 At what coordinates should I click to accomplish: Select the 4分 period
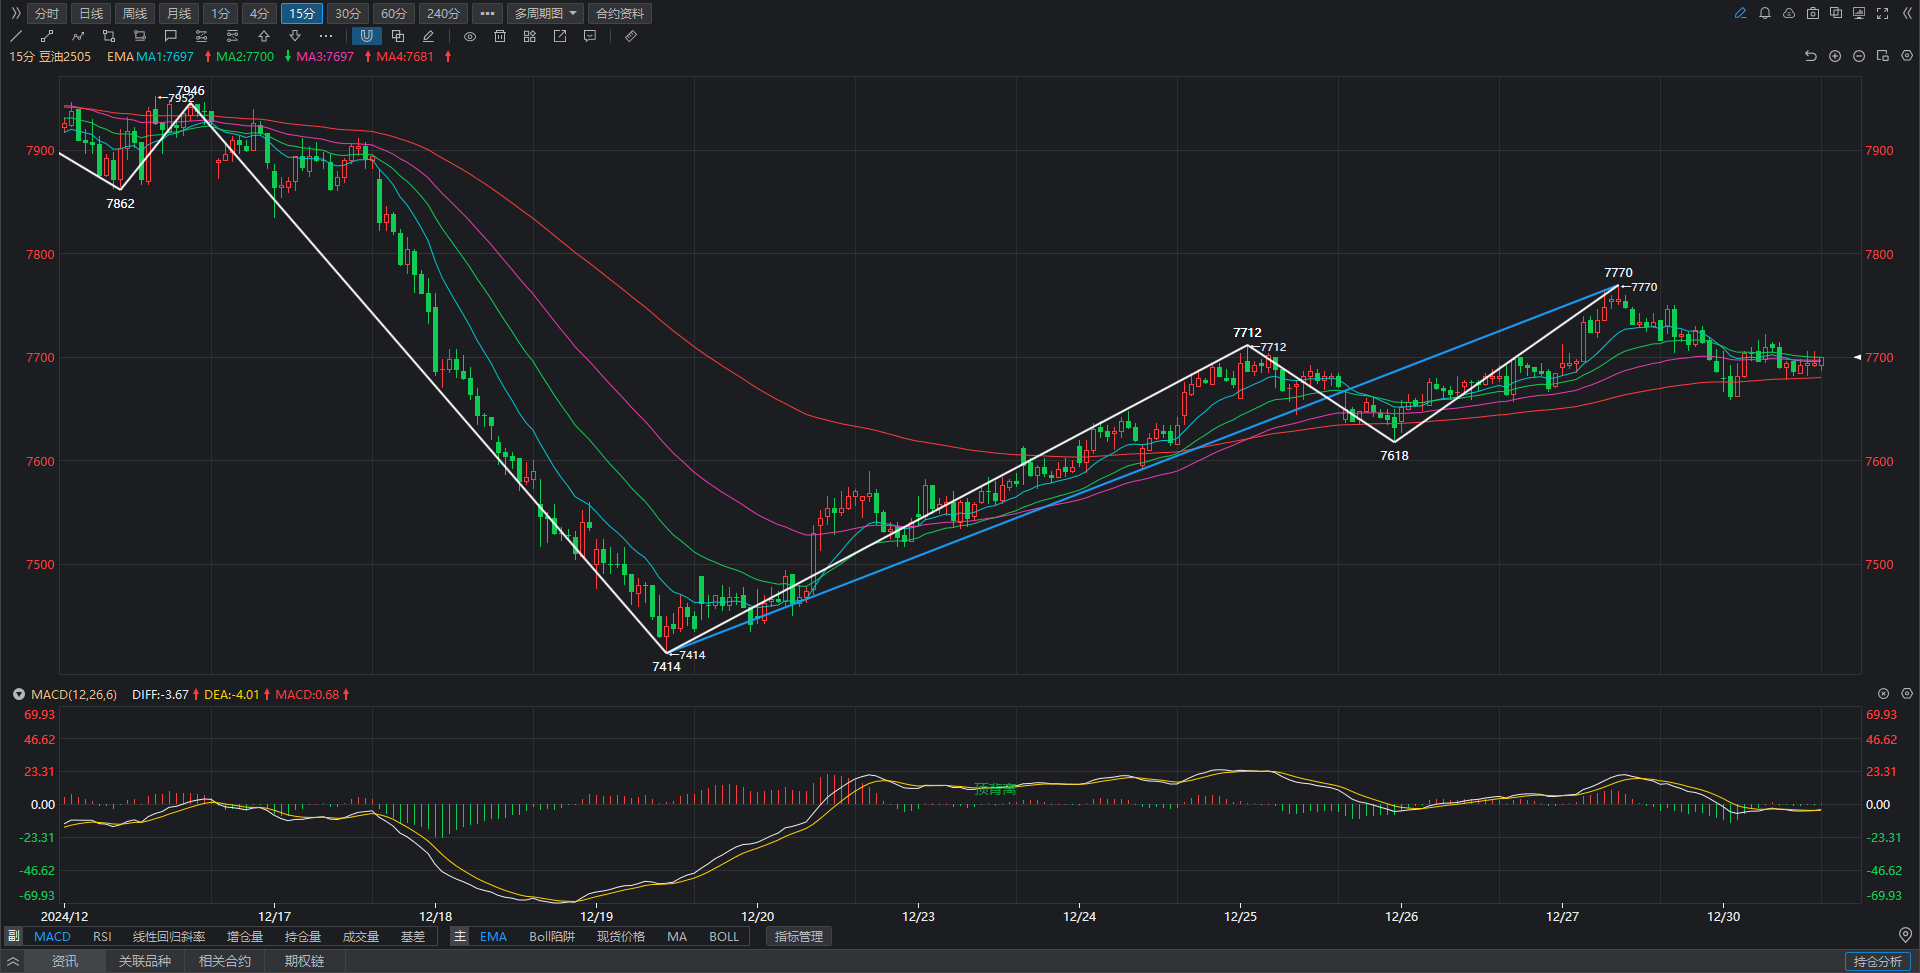[x=259, y=13]
